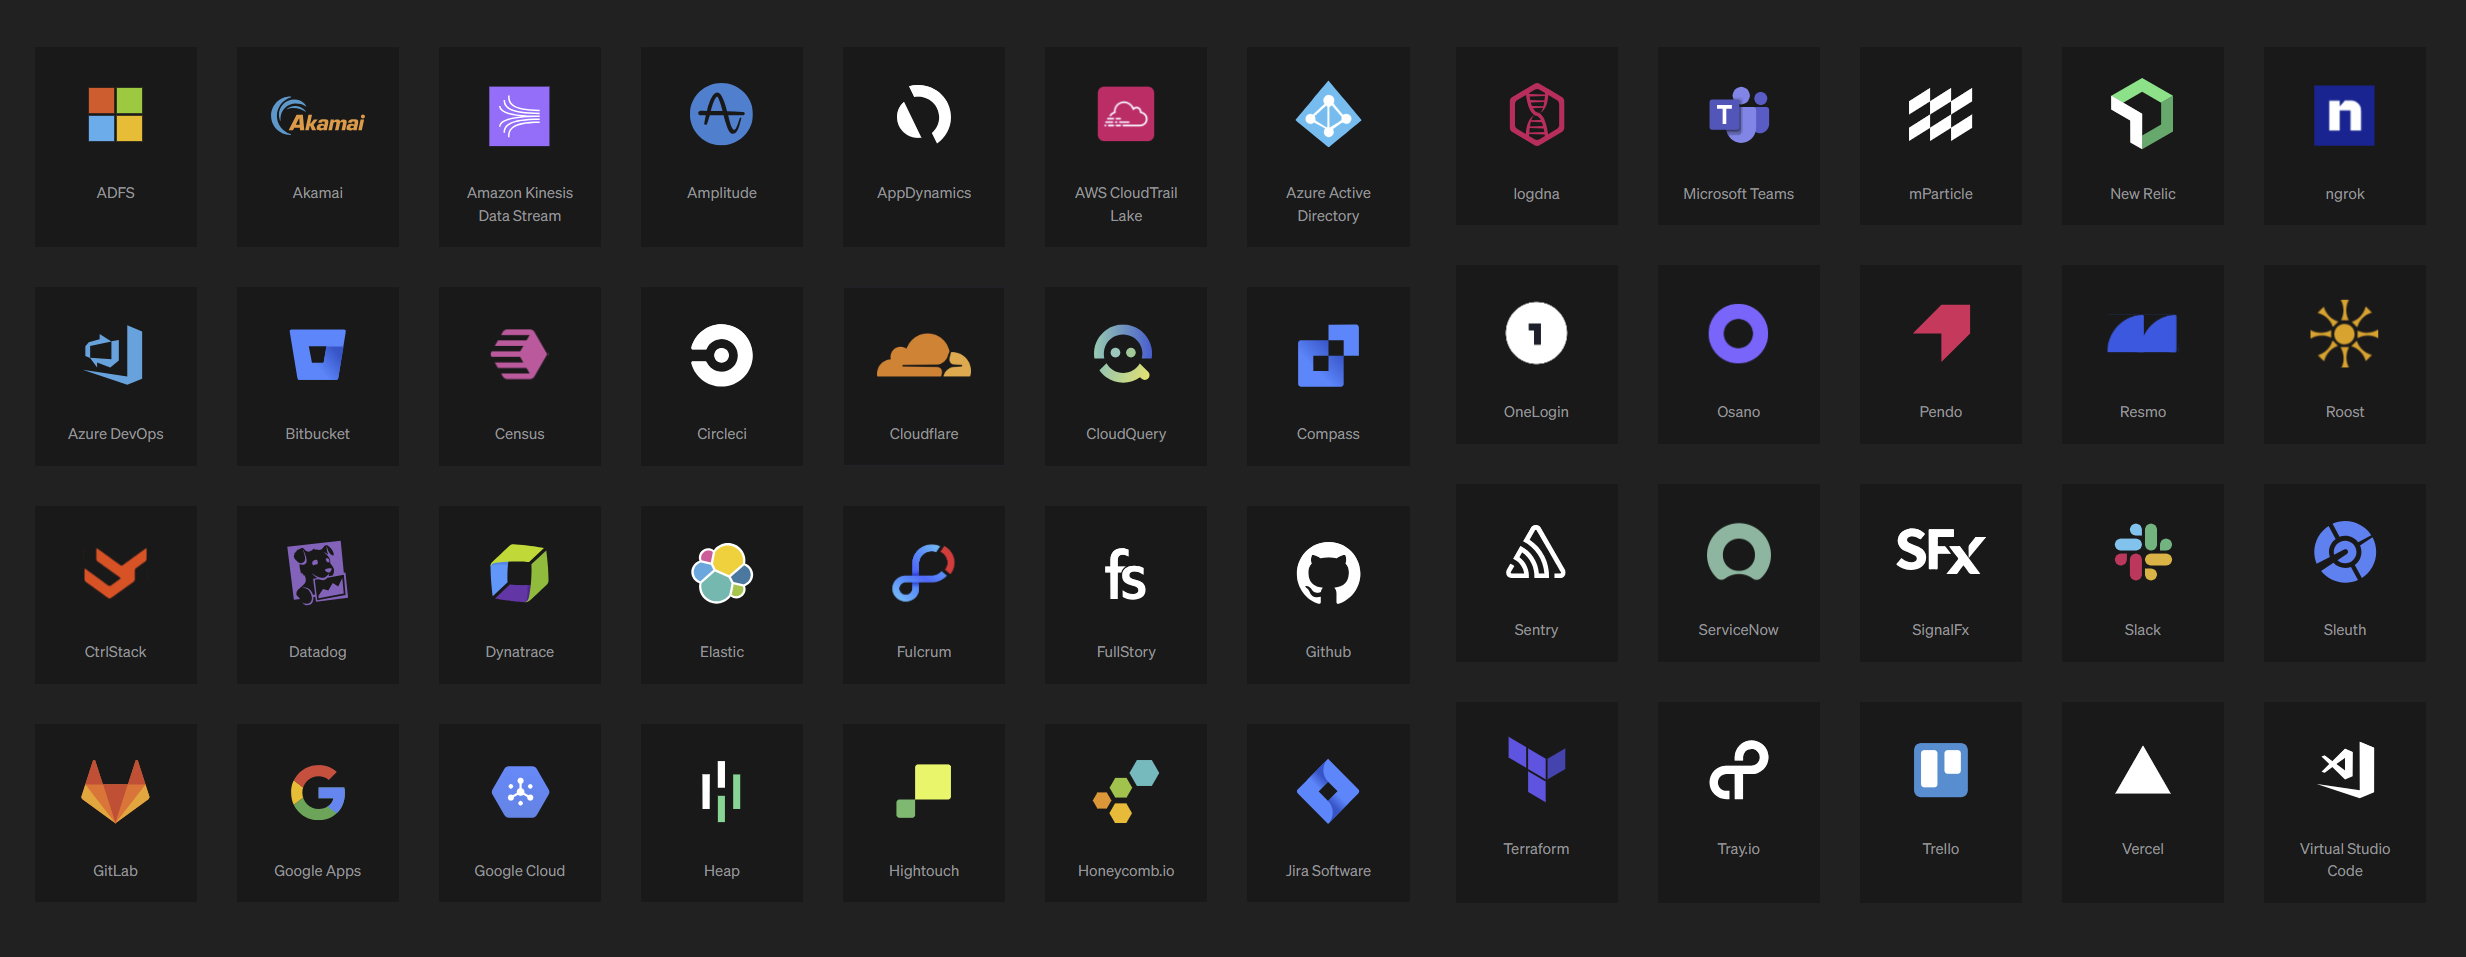Open the Circleci card
Screen dimensions: 2466x957
(722, 376)
